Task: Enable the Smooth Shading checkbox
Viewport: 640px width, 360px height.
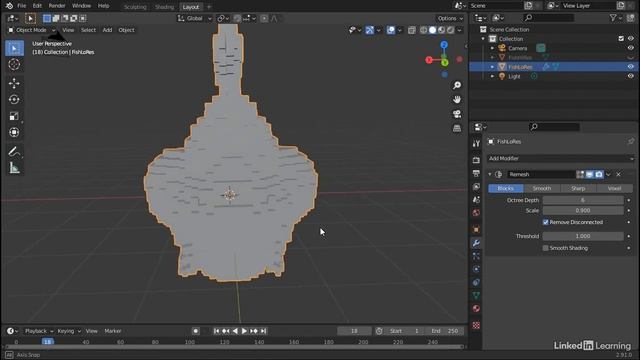Action: pyautogui.click(x=545, y=248)
